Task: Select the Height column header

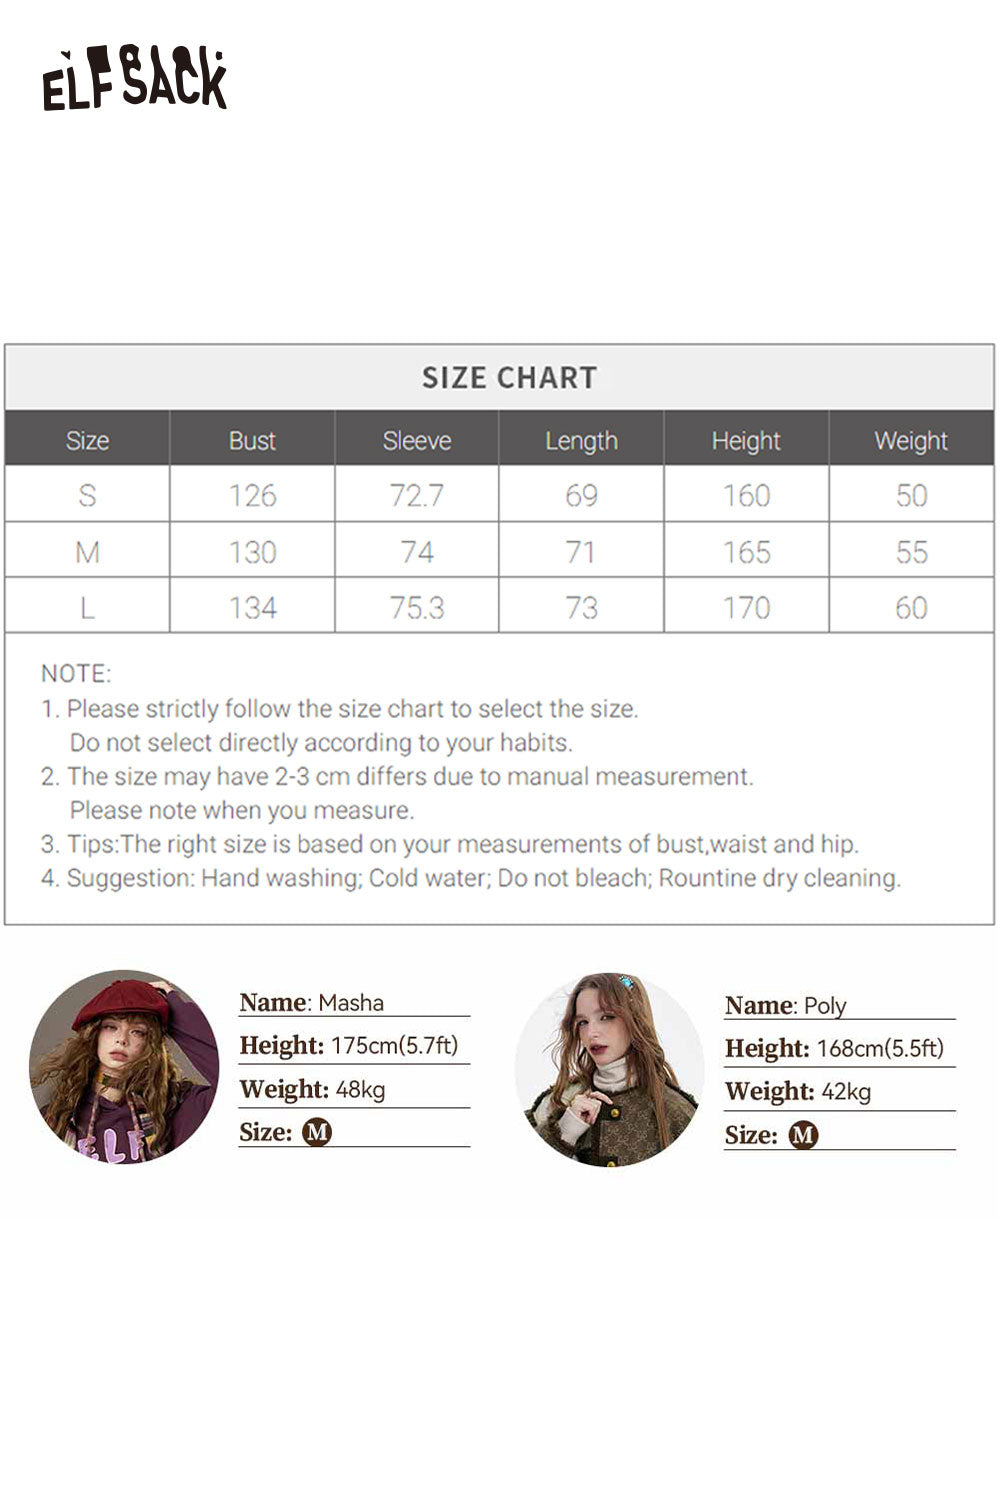Action: [x=746, y=441]
